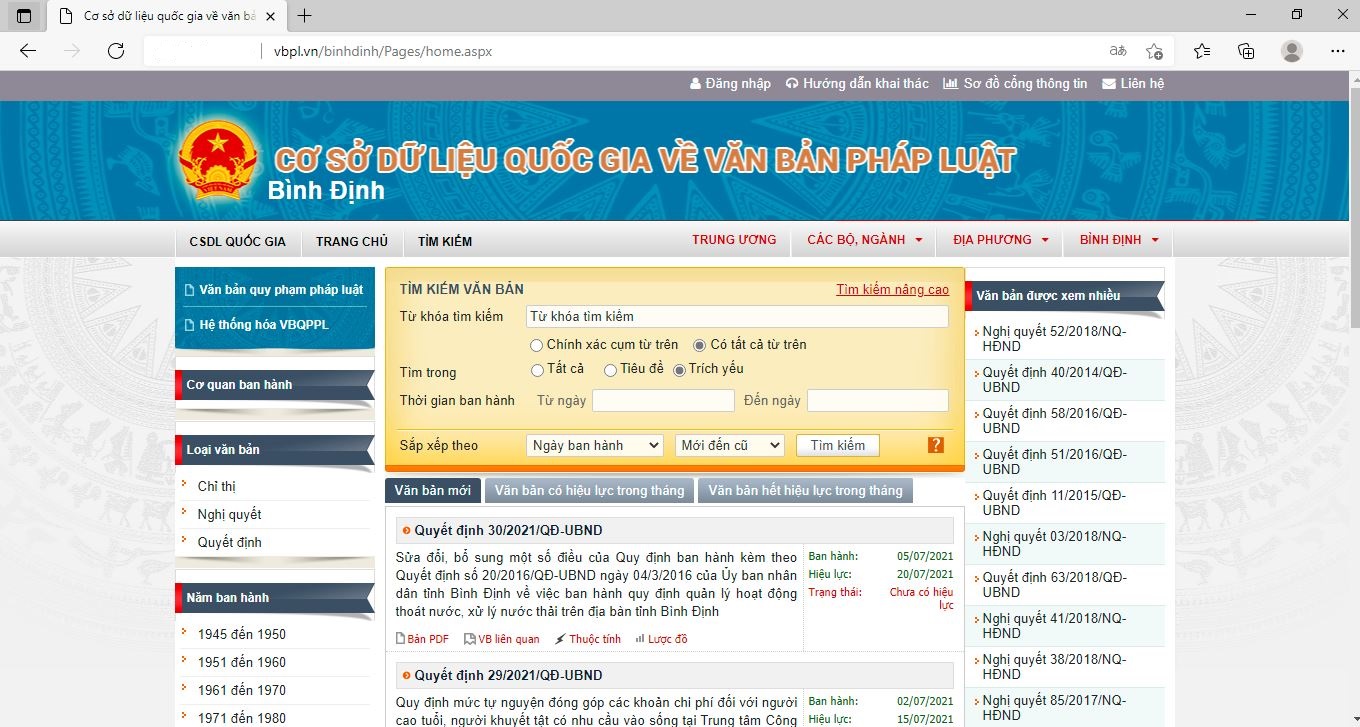Open Quyết định 40/2014/QĐ-UBND link
Image resolution: width=1360 pixels, height=727 pixels.
[x=1054, y=380]
